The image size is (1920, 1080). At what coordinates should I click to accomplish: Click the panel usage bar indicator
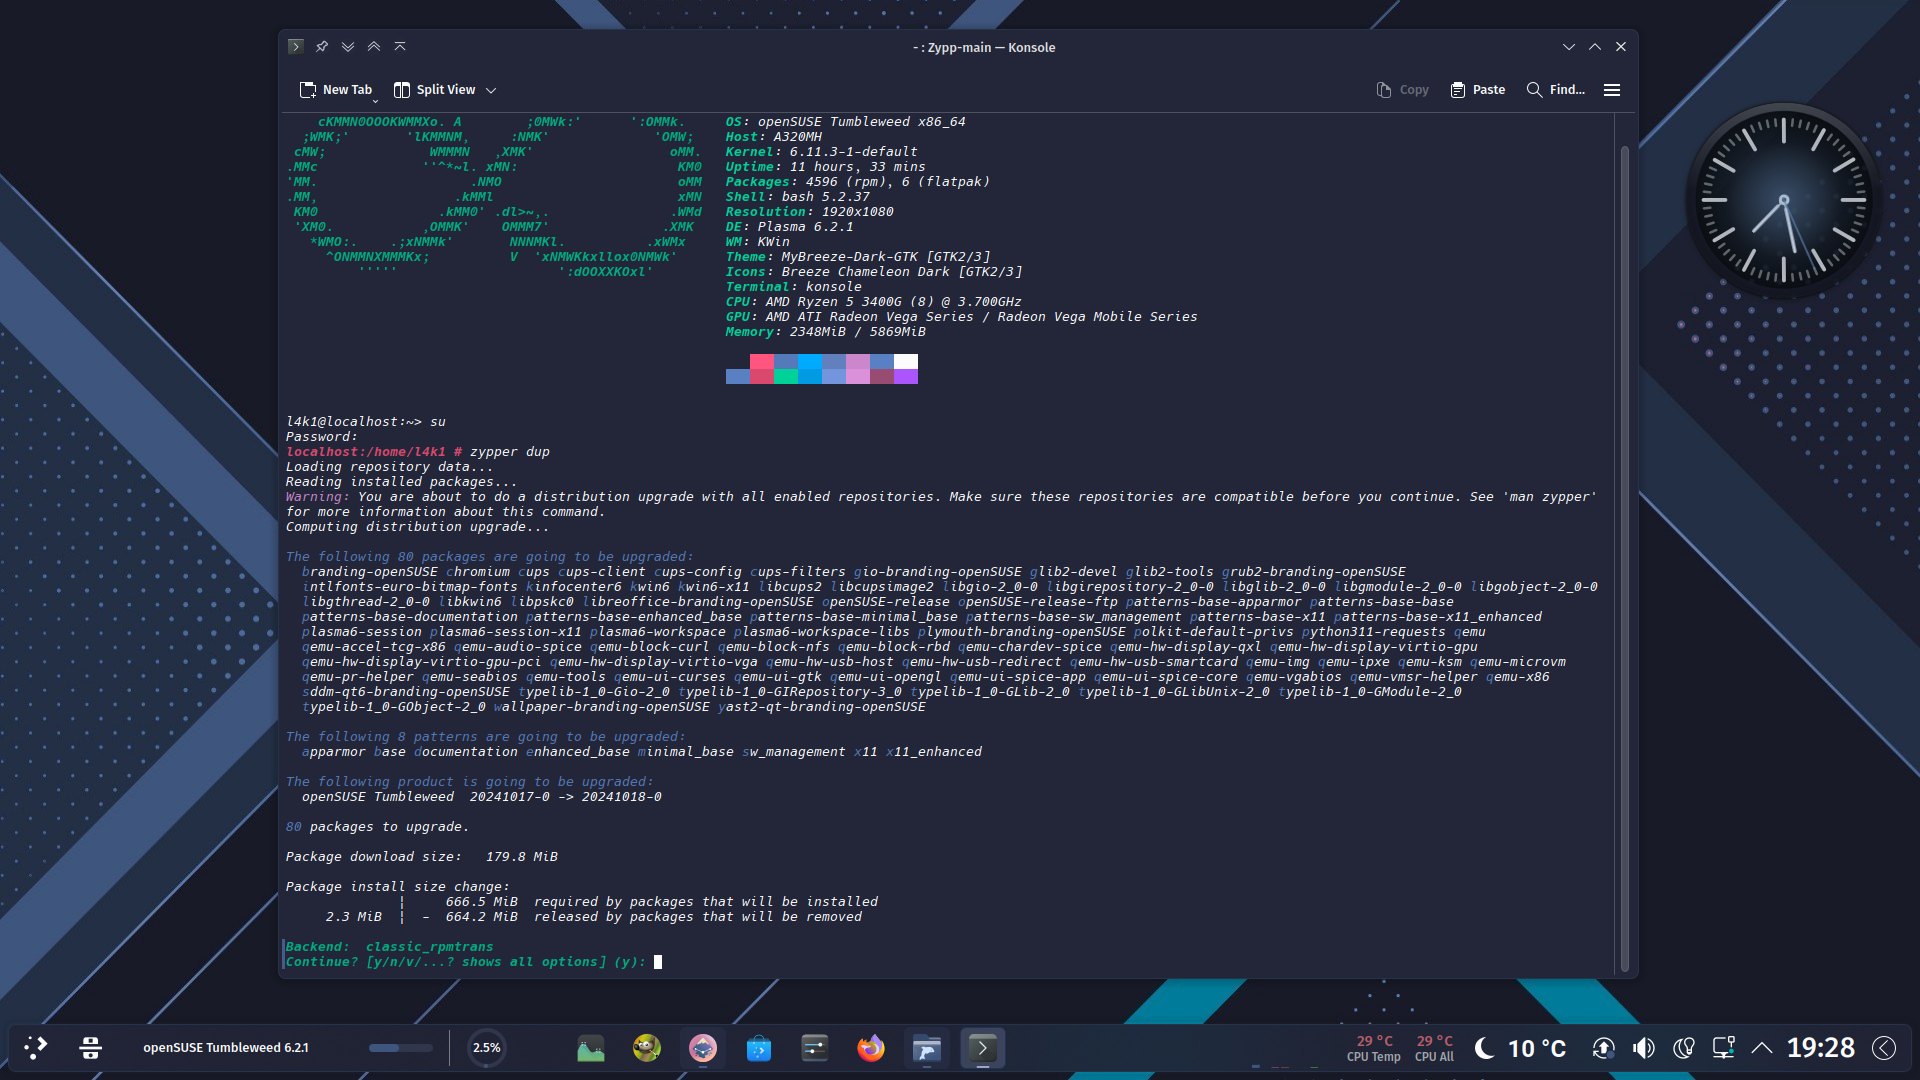click(x=400, y=1048)
